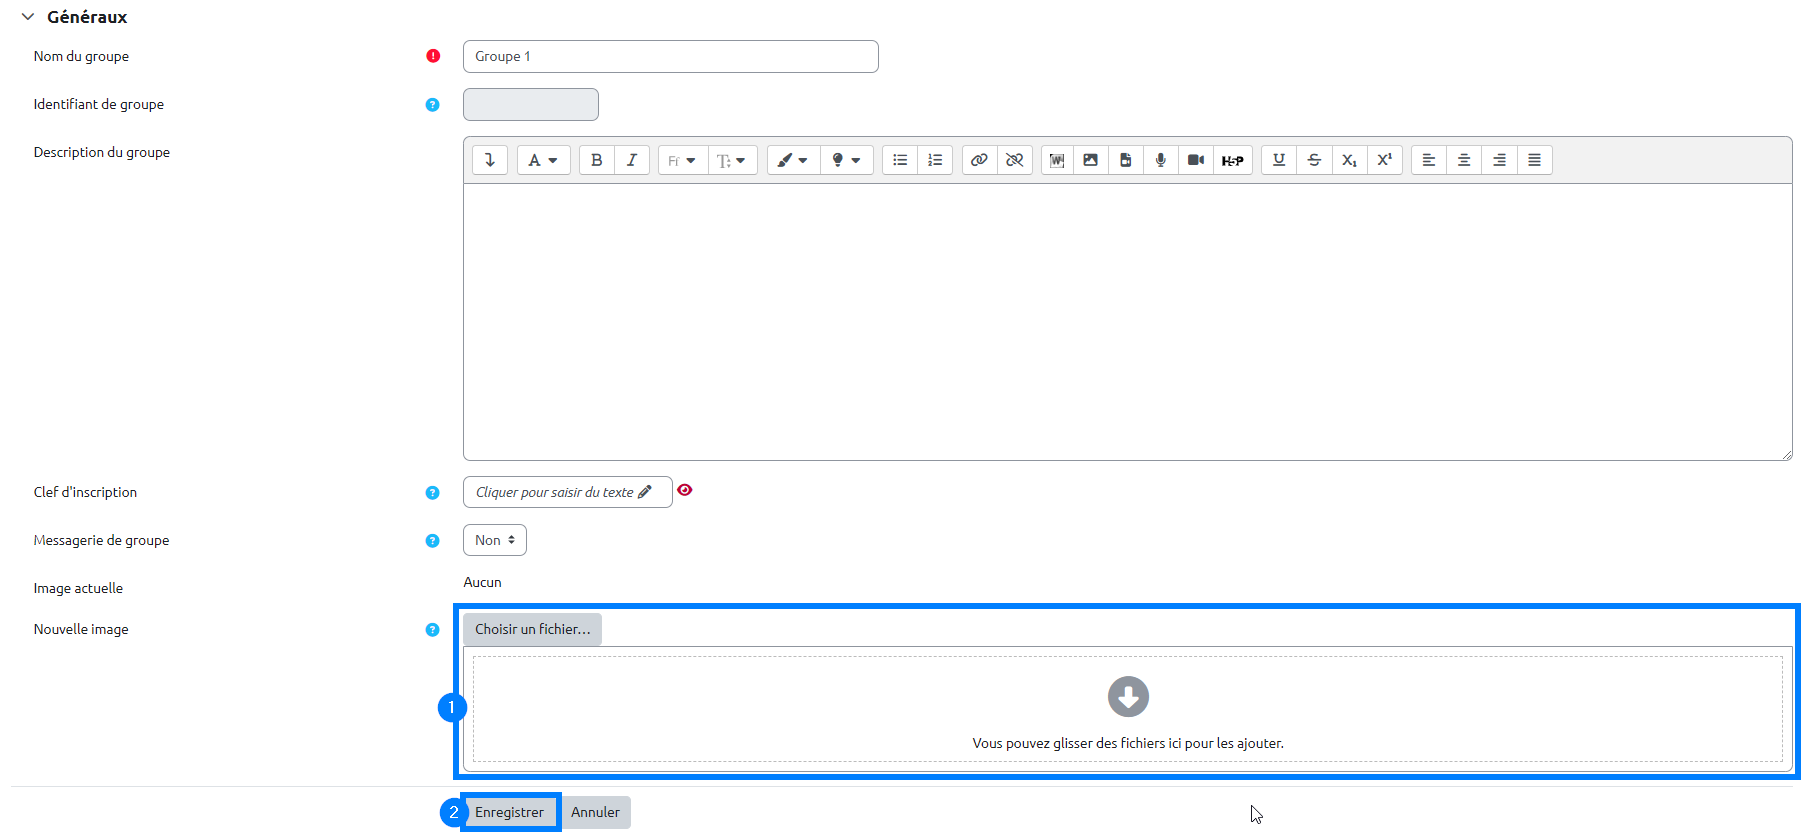
Task: Insert a link using the link icon
Action: coord(979,160)
